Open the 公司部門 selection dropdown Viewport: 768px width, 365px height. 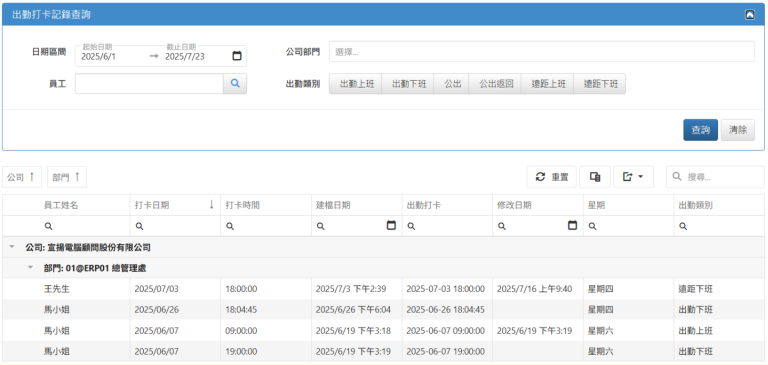pos(542,51)
